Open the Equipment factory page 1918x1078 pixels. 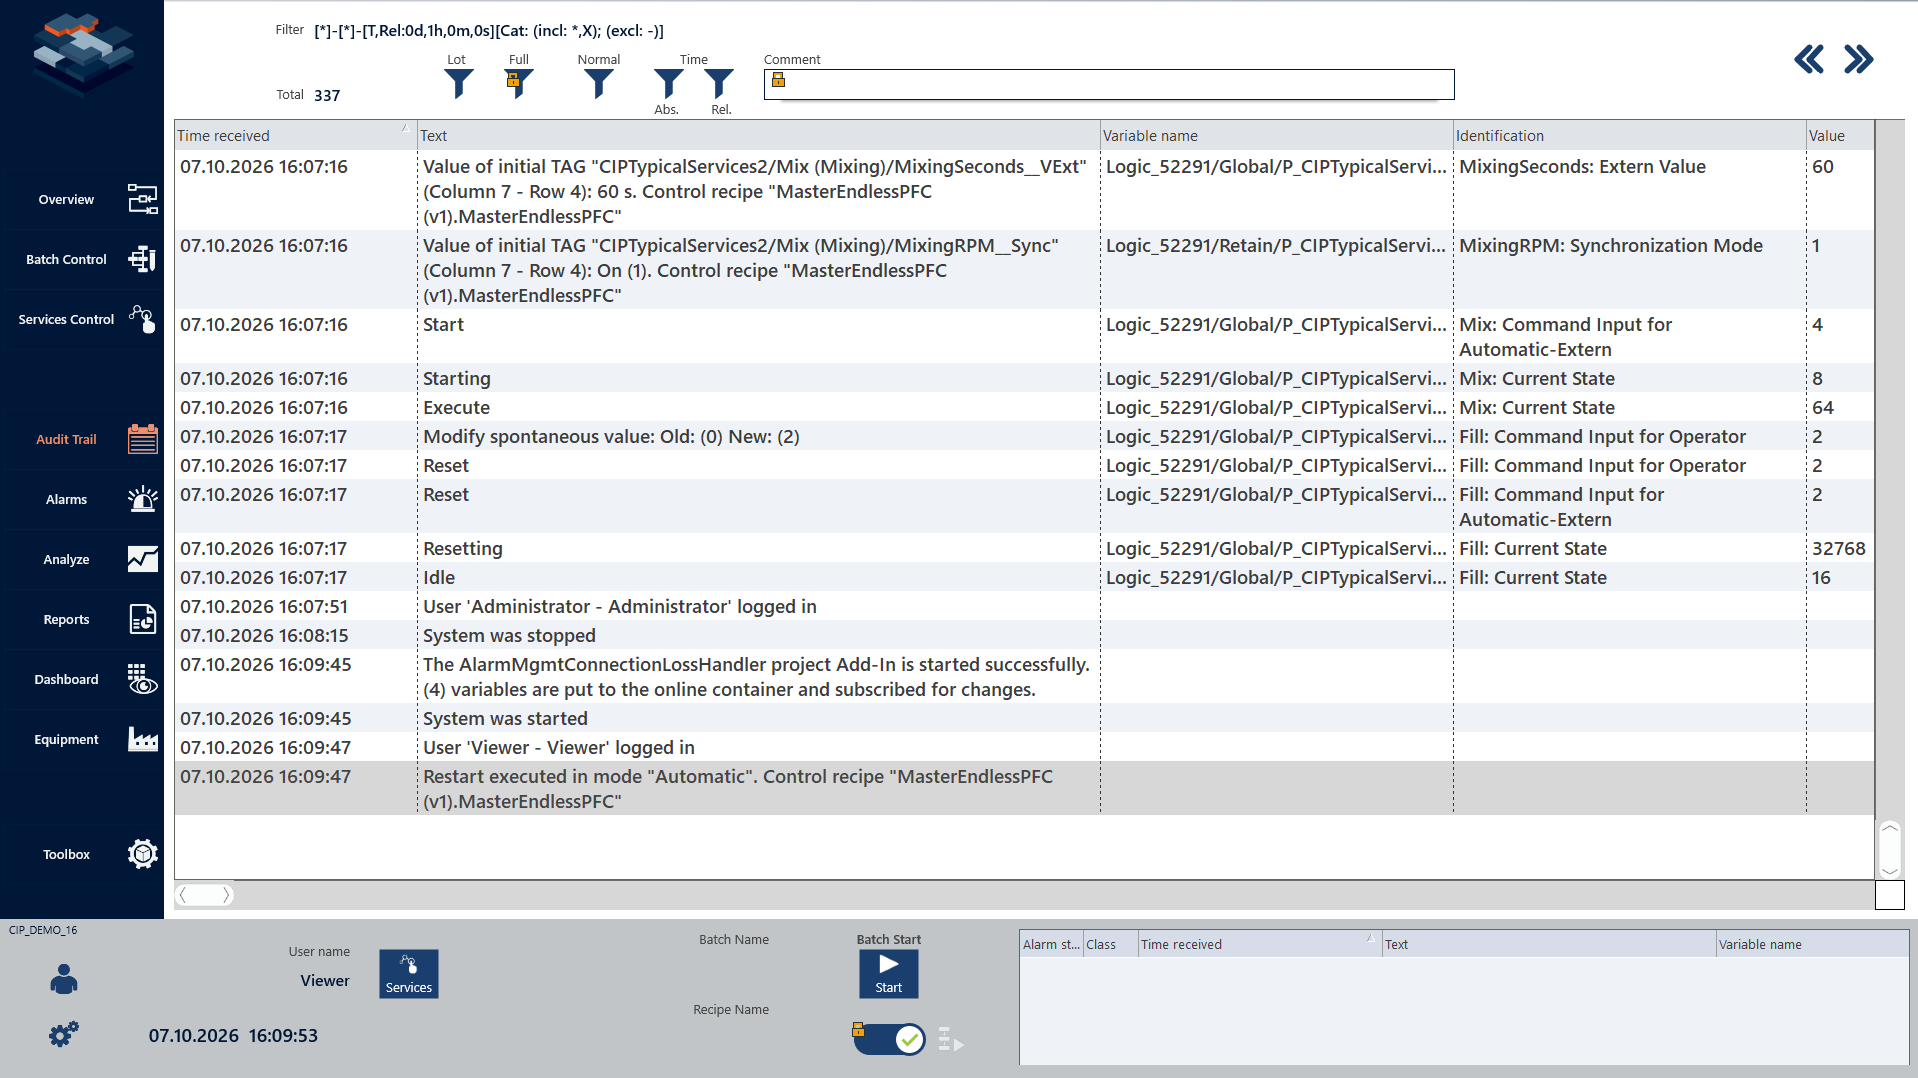pyautogui.click(x=82, y=739)
